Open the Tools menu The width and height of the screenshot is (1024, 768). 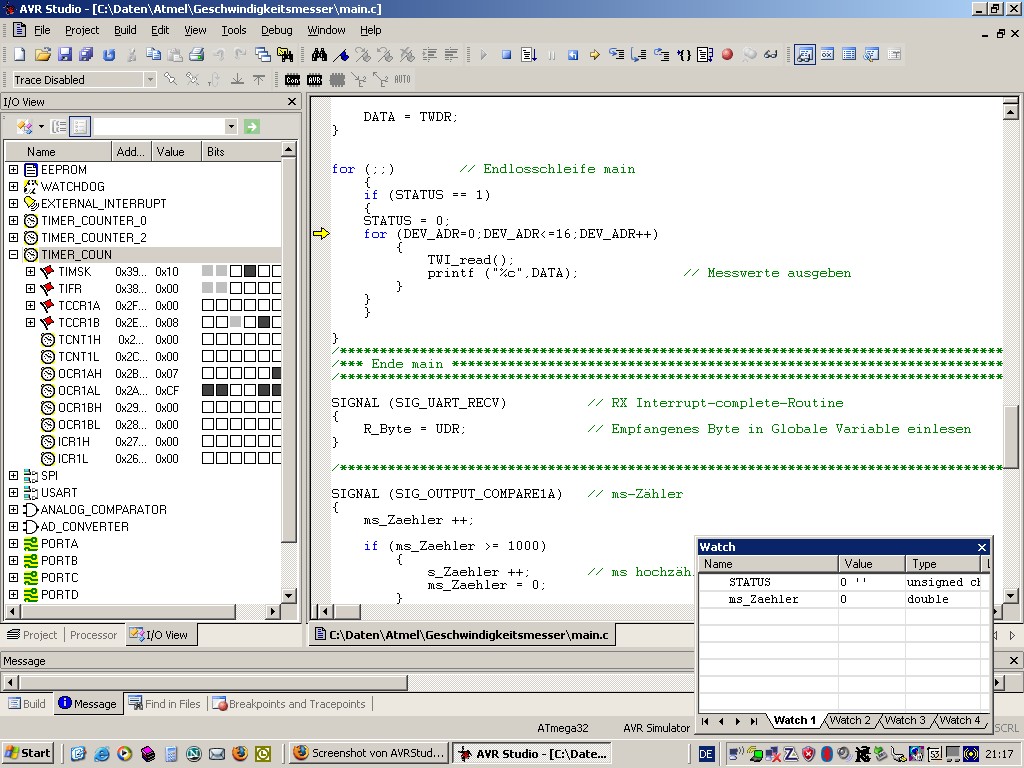tap(234, 30)
